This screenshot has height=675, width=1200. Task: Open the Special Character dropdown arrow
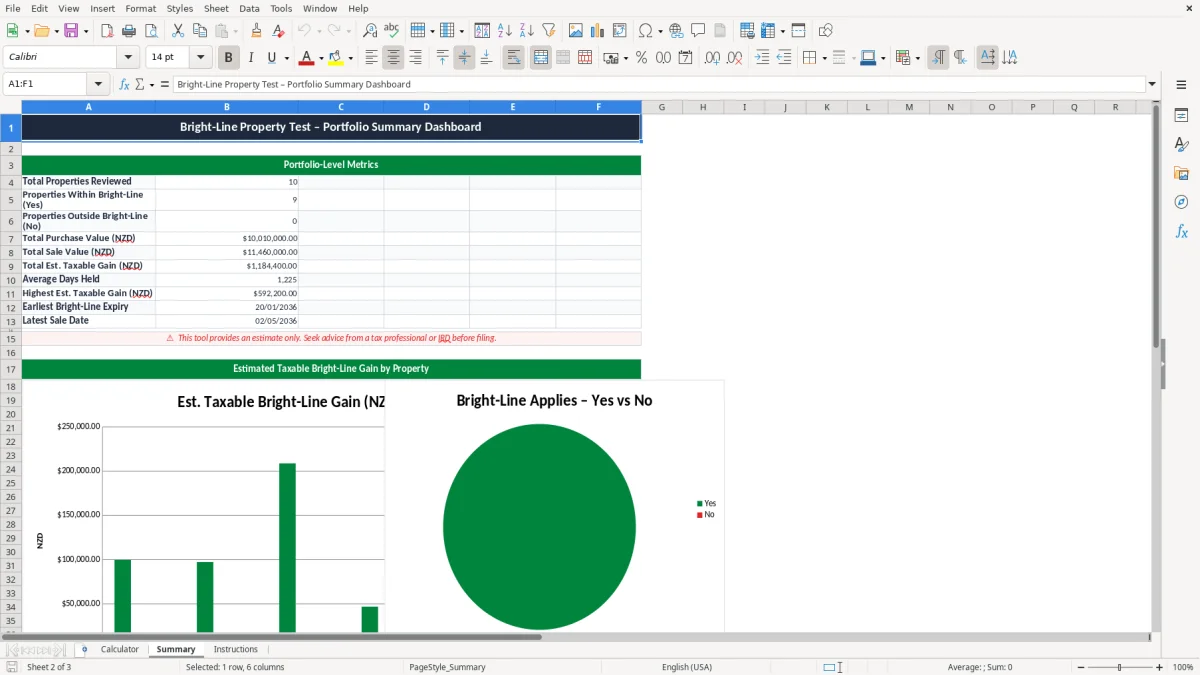point(661,31)
